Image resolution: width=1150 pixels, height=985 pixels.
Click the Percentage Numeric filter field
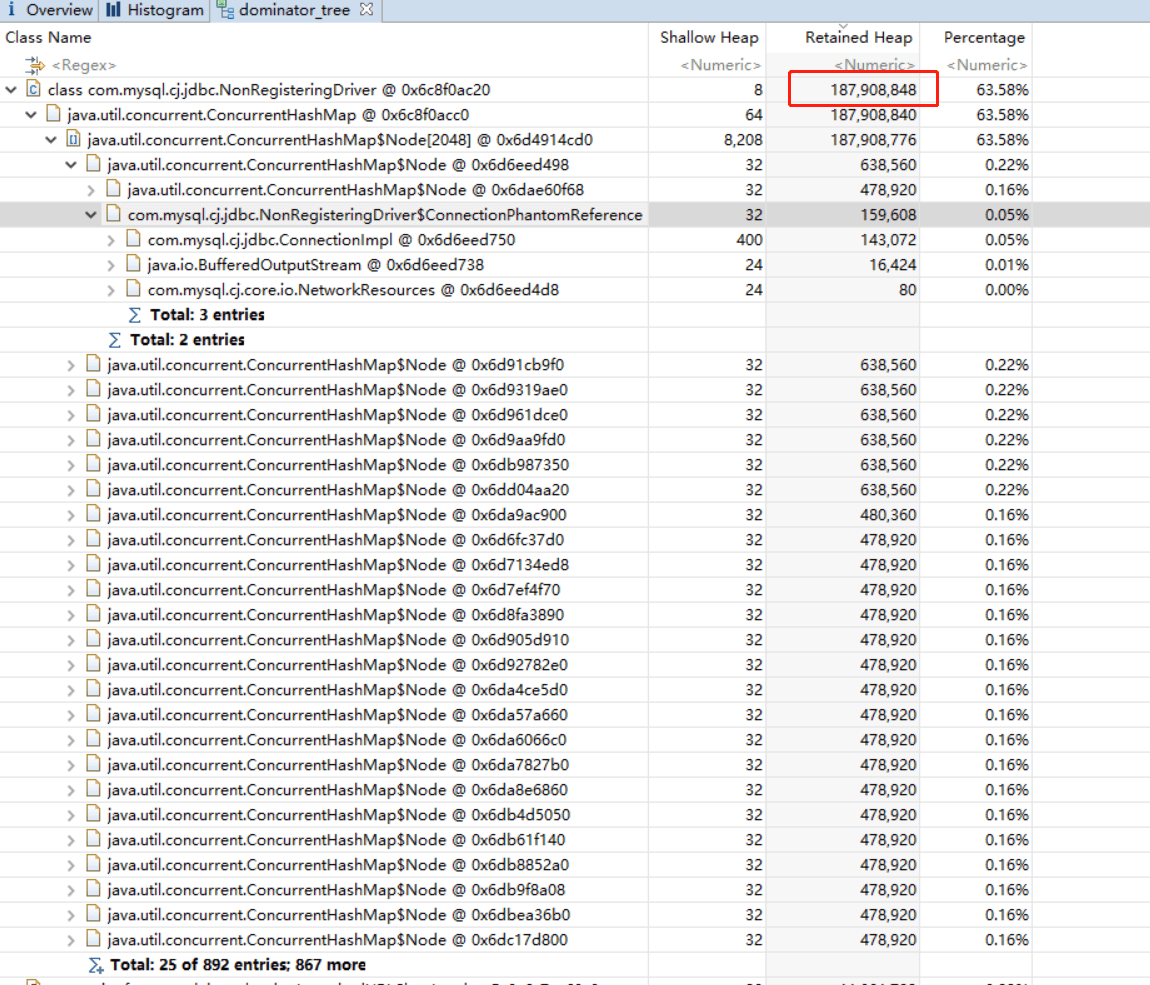coord(986,65)
